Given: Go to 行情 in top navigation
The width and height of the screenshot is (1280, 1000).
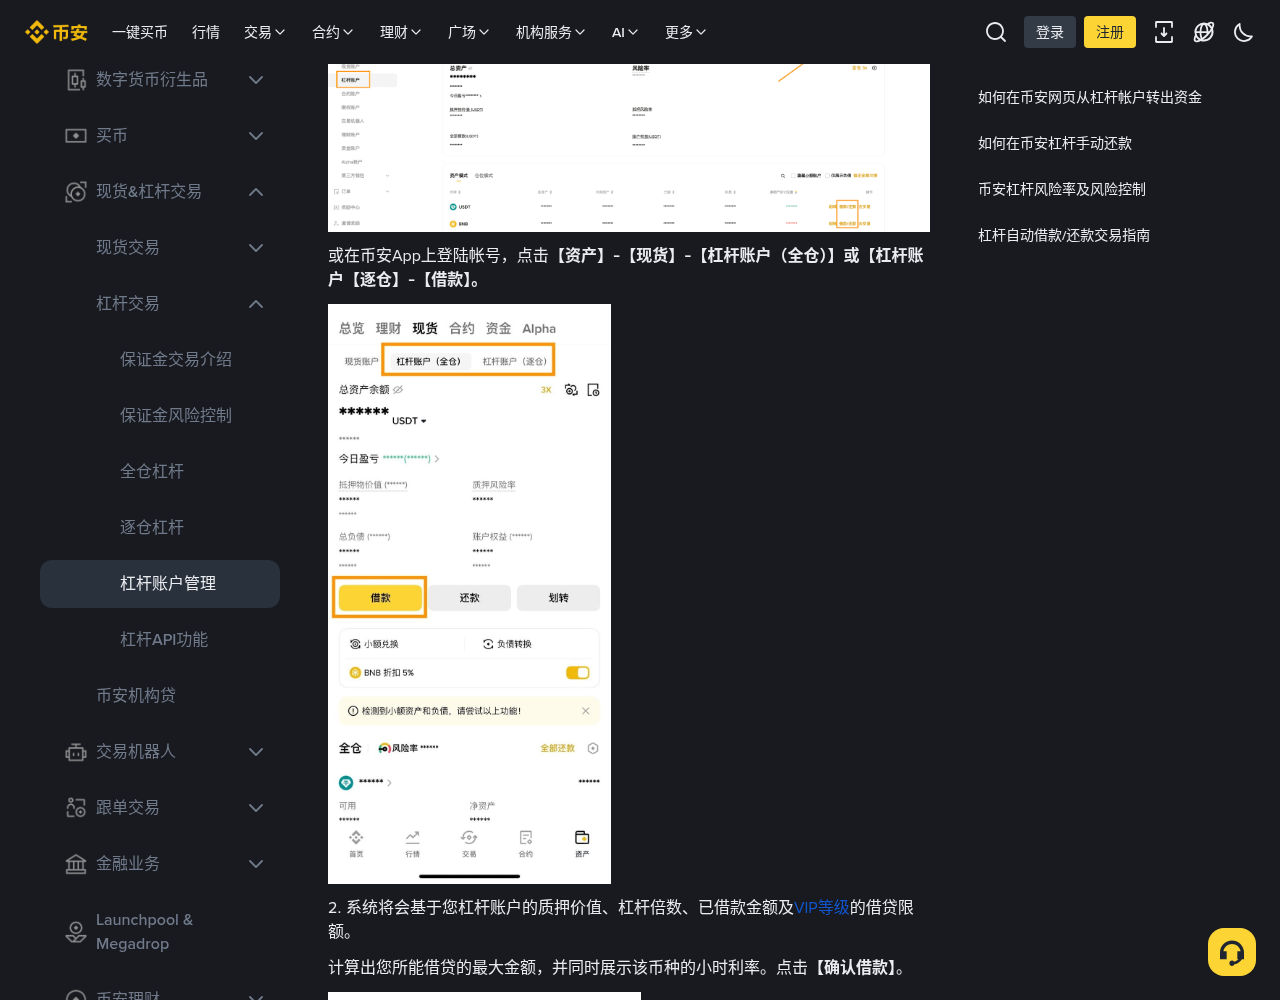Looking at the screenshot, I should click(x=206, y=32).
